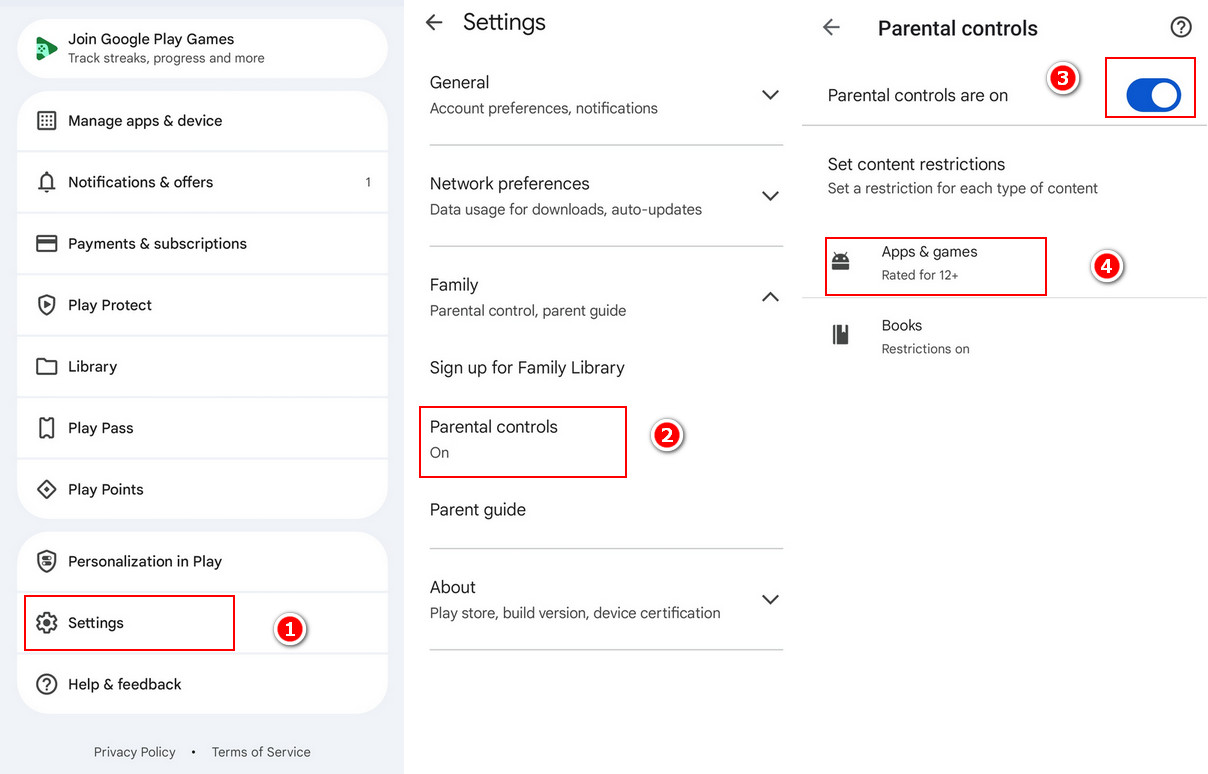Expand the About section chevron
This screenshot has height=774, width=1208.
point(770,600)
